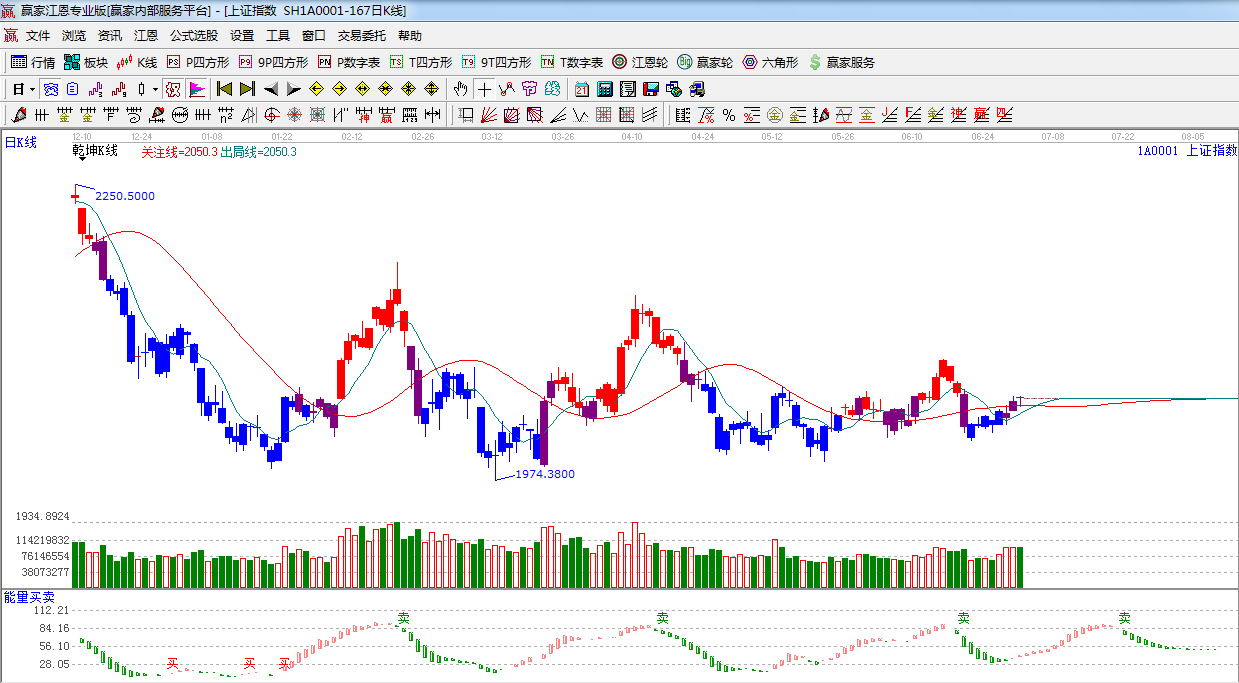This screenshot has width=1239, height=683.
Task: Click the 日K线 label on chart
Action: pos(21,143)
